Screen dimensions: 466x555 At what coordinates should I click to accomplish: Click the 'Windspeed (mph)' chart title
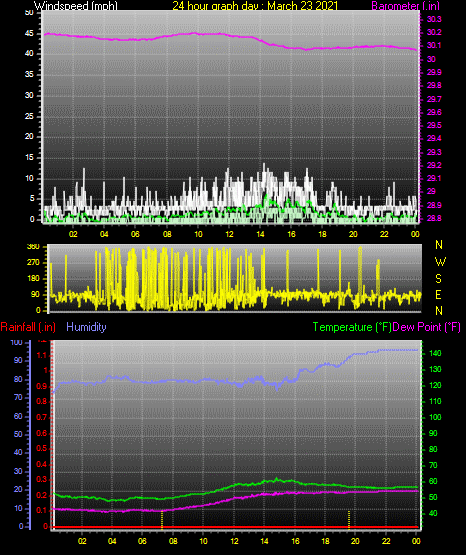click(76, 6)
